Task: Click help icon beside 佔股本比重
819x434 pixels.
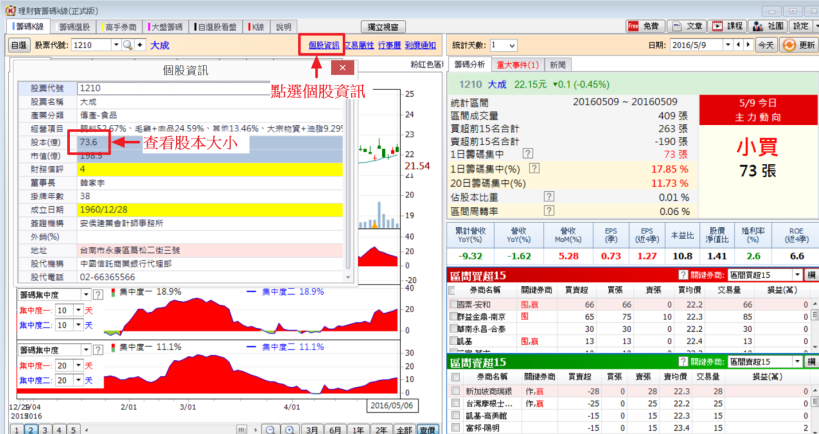Action: click(x=548, y=196)
